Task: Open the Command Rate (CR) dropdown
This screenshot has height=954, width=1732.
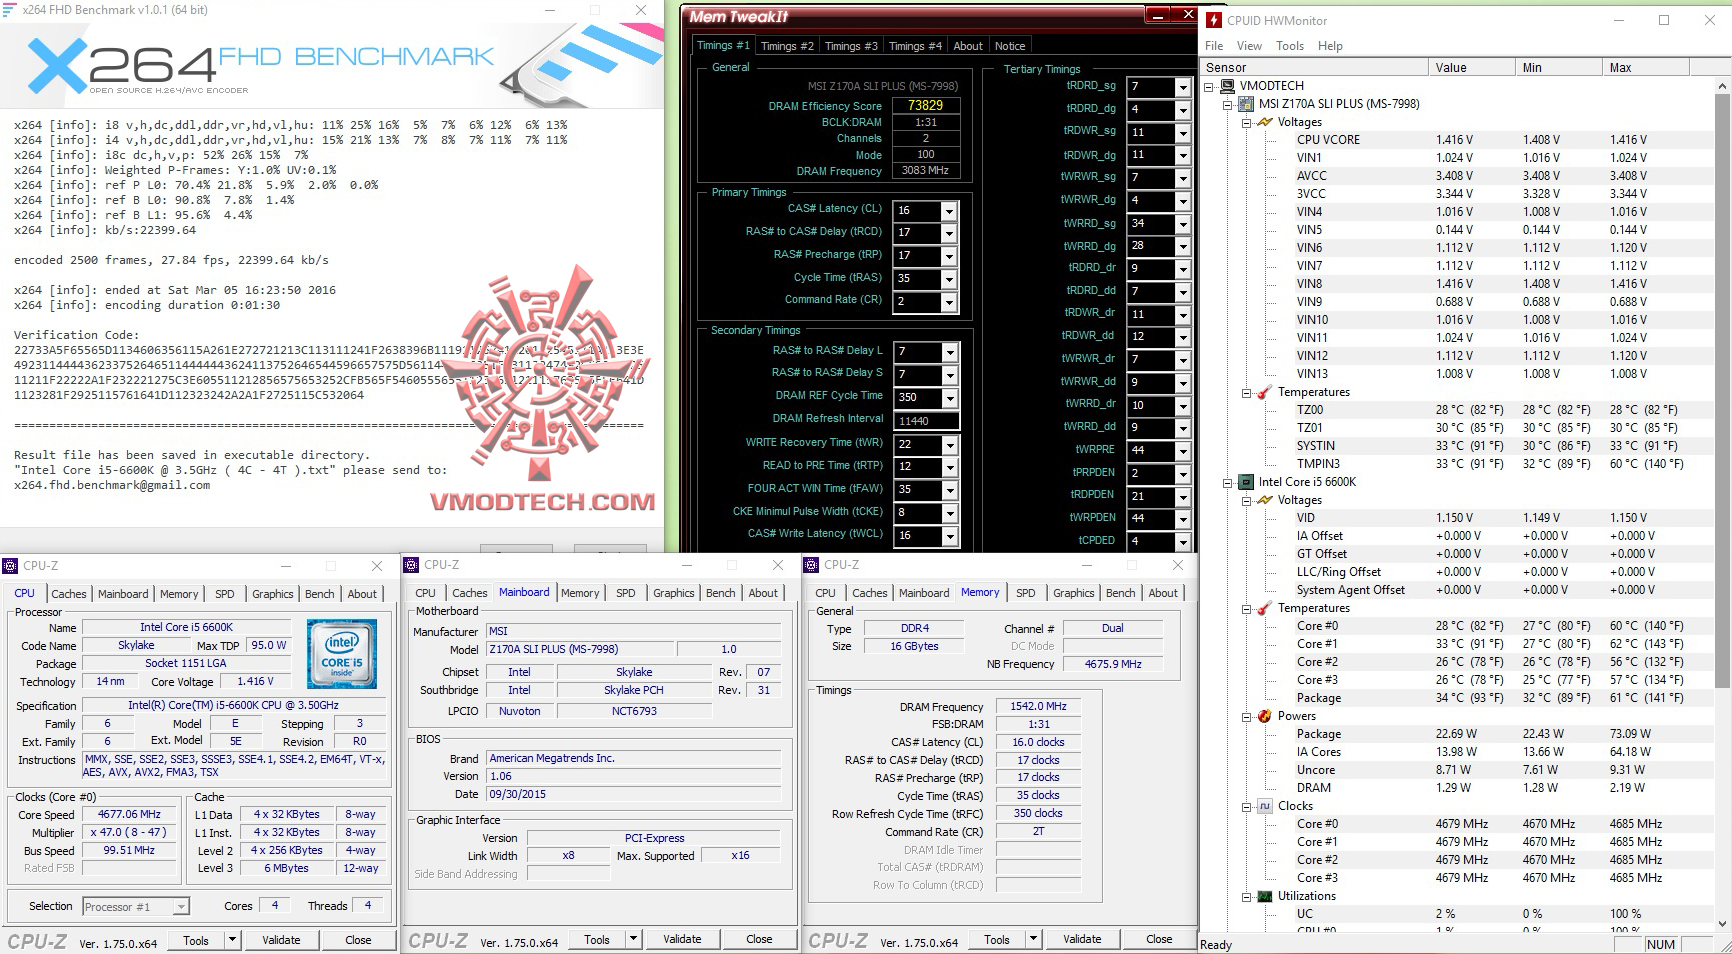Action: click(949, 302)
